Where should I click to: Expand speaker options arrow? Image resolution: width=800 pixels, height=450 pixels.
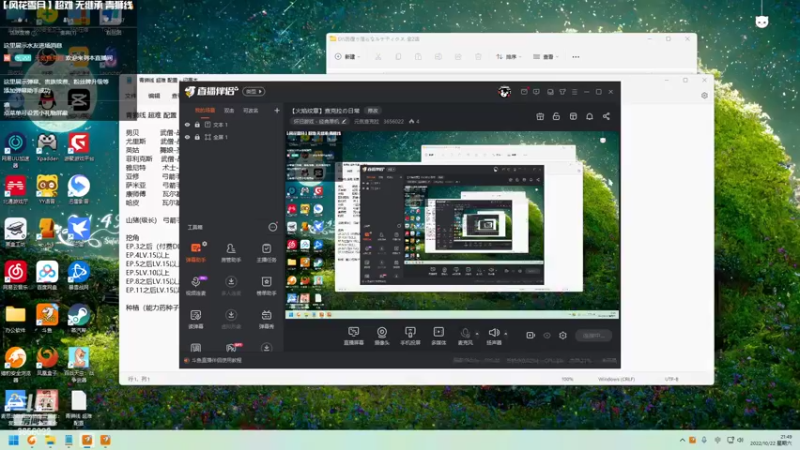click(506, 334)
